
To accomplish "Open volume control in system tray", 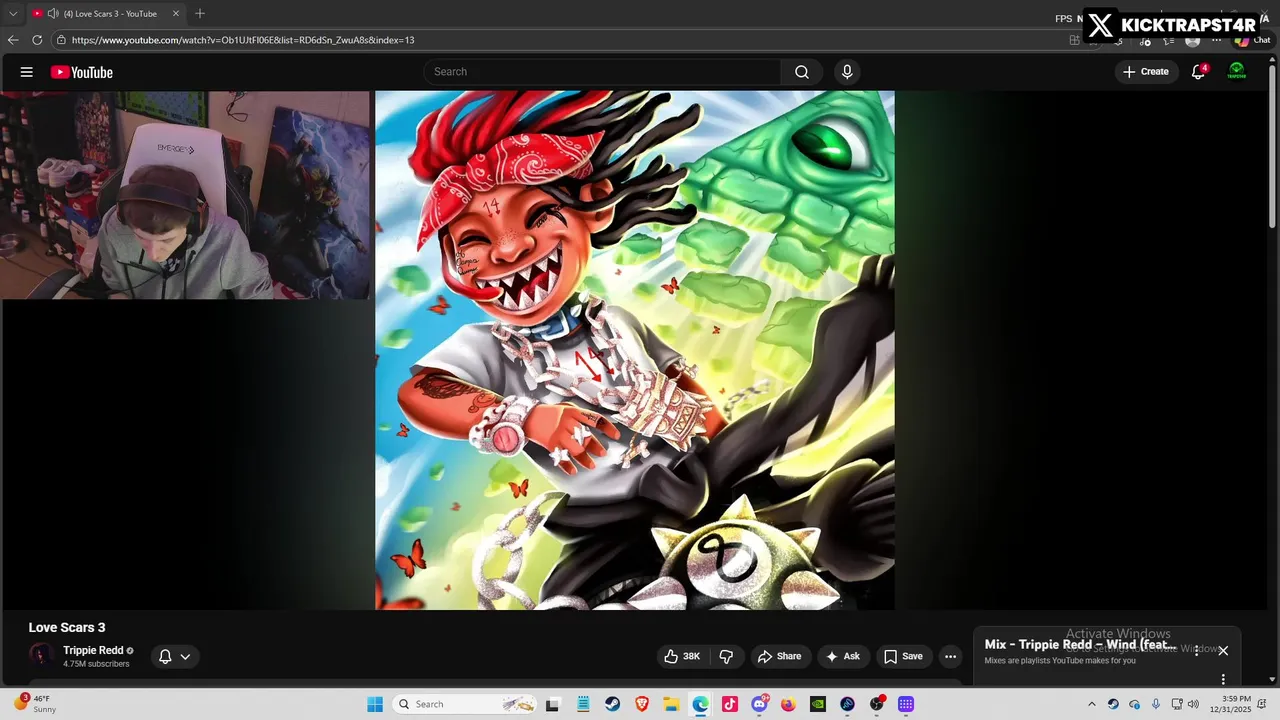I will (1193, 704).
